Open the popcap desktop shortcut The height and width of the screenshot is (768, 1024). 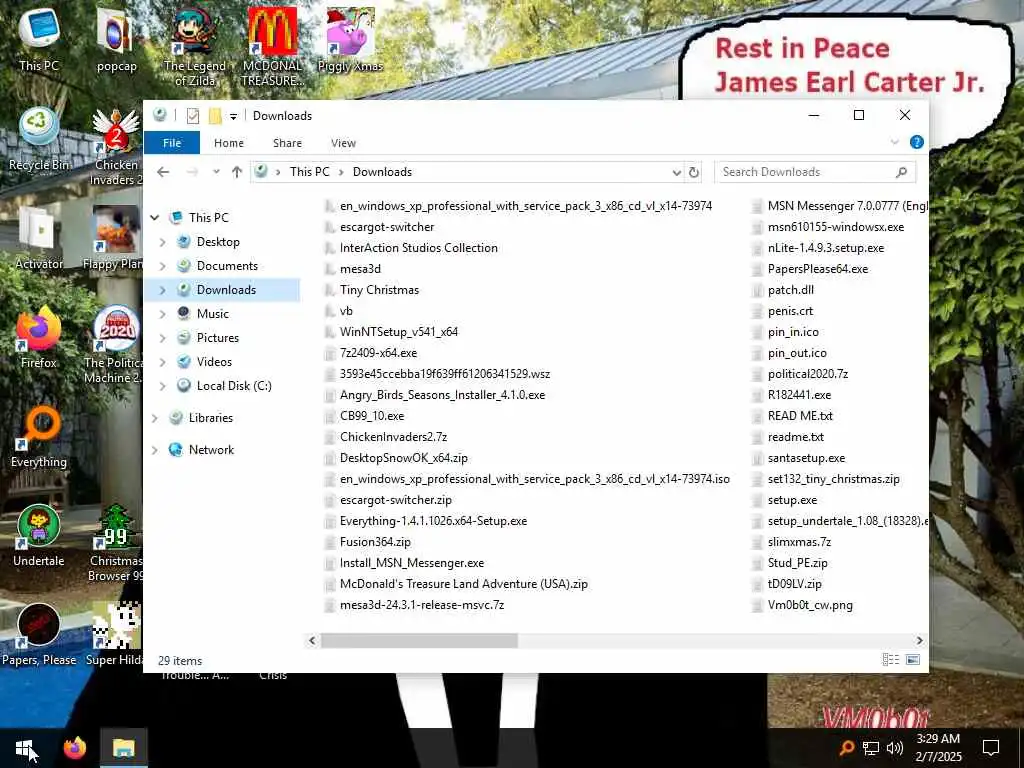[x=116, y=38]
